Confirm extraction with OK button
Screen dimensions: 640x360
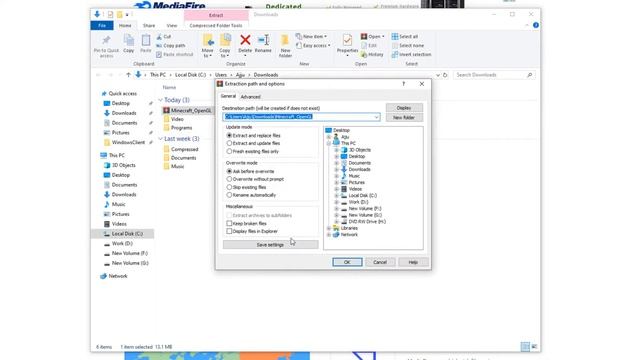(347, 262)
